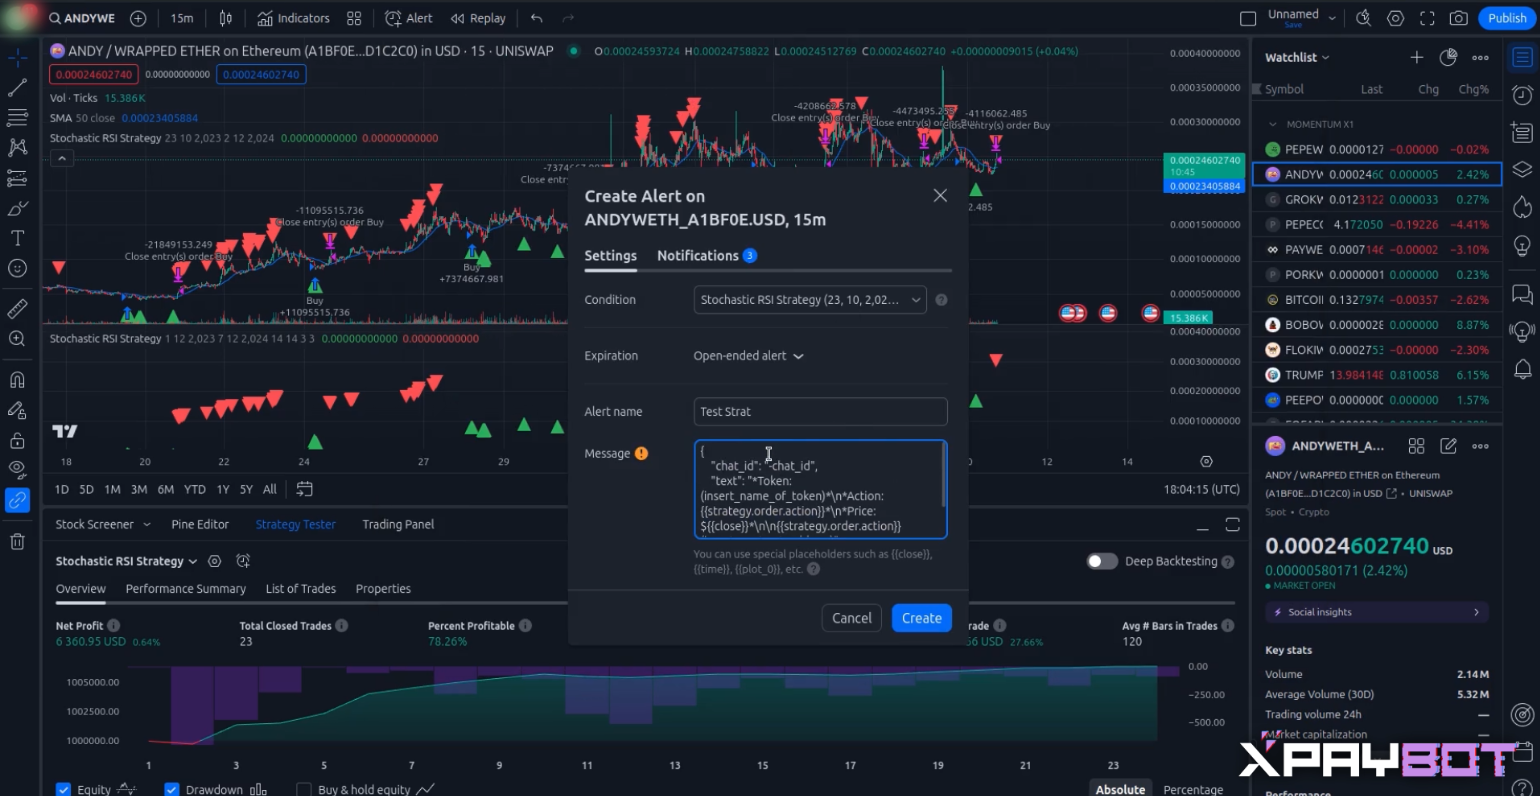Open the hotlists flame icon
Screen dimensions: 1540x796
pos(1522,207)
